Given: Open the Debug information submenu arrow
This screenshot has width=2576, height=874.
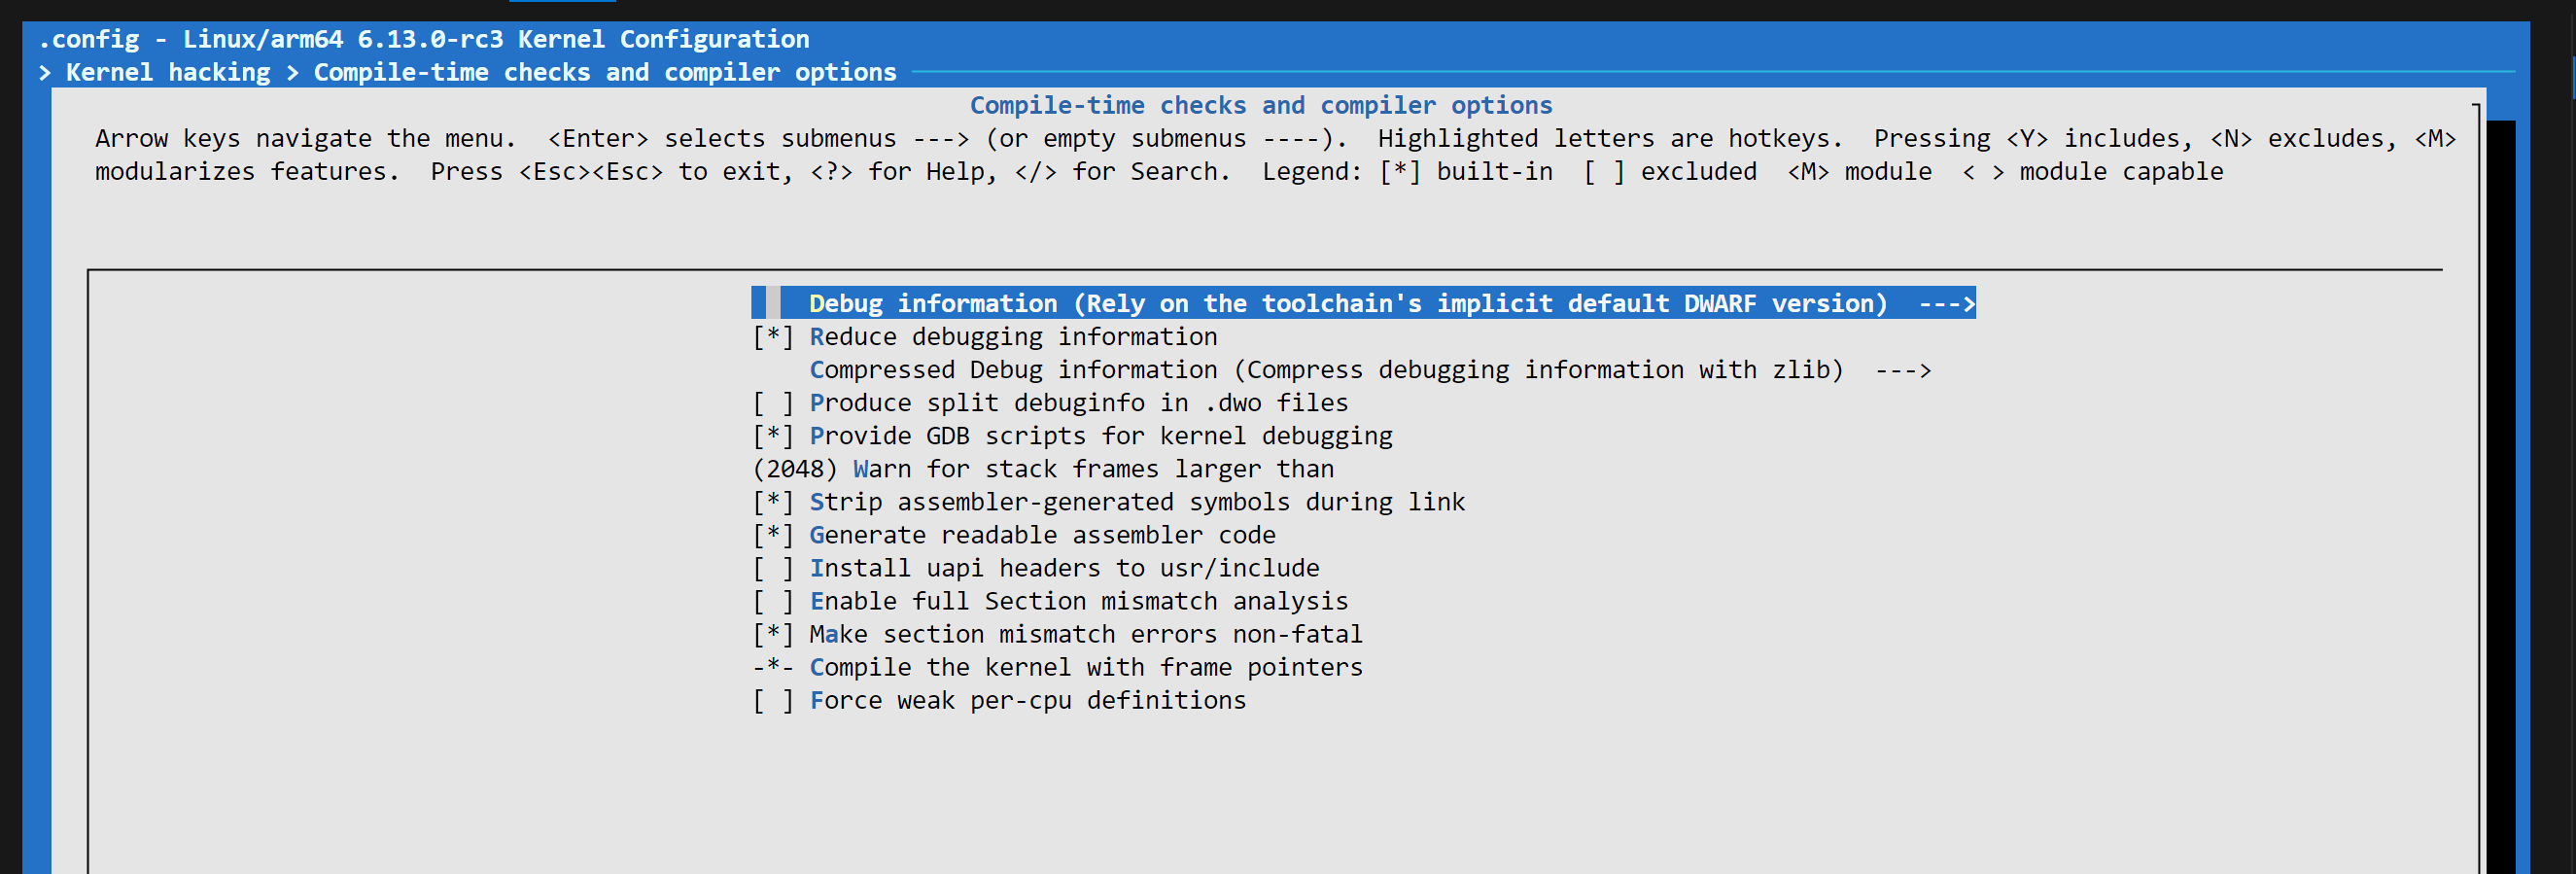Looking at the screenshot, I should point(1946,304).
